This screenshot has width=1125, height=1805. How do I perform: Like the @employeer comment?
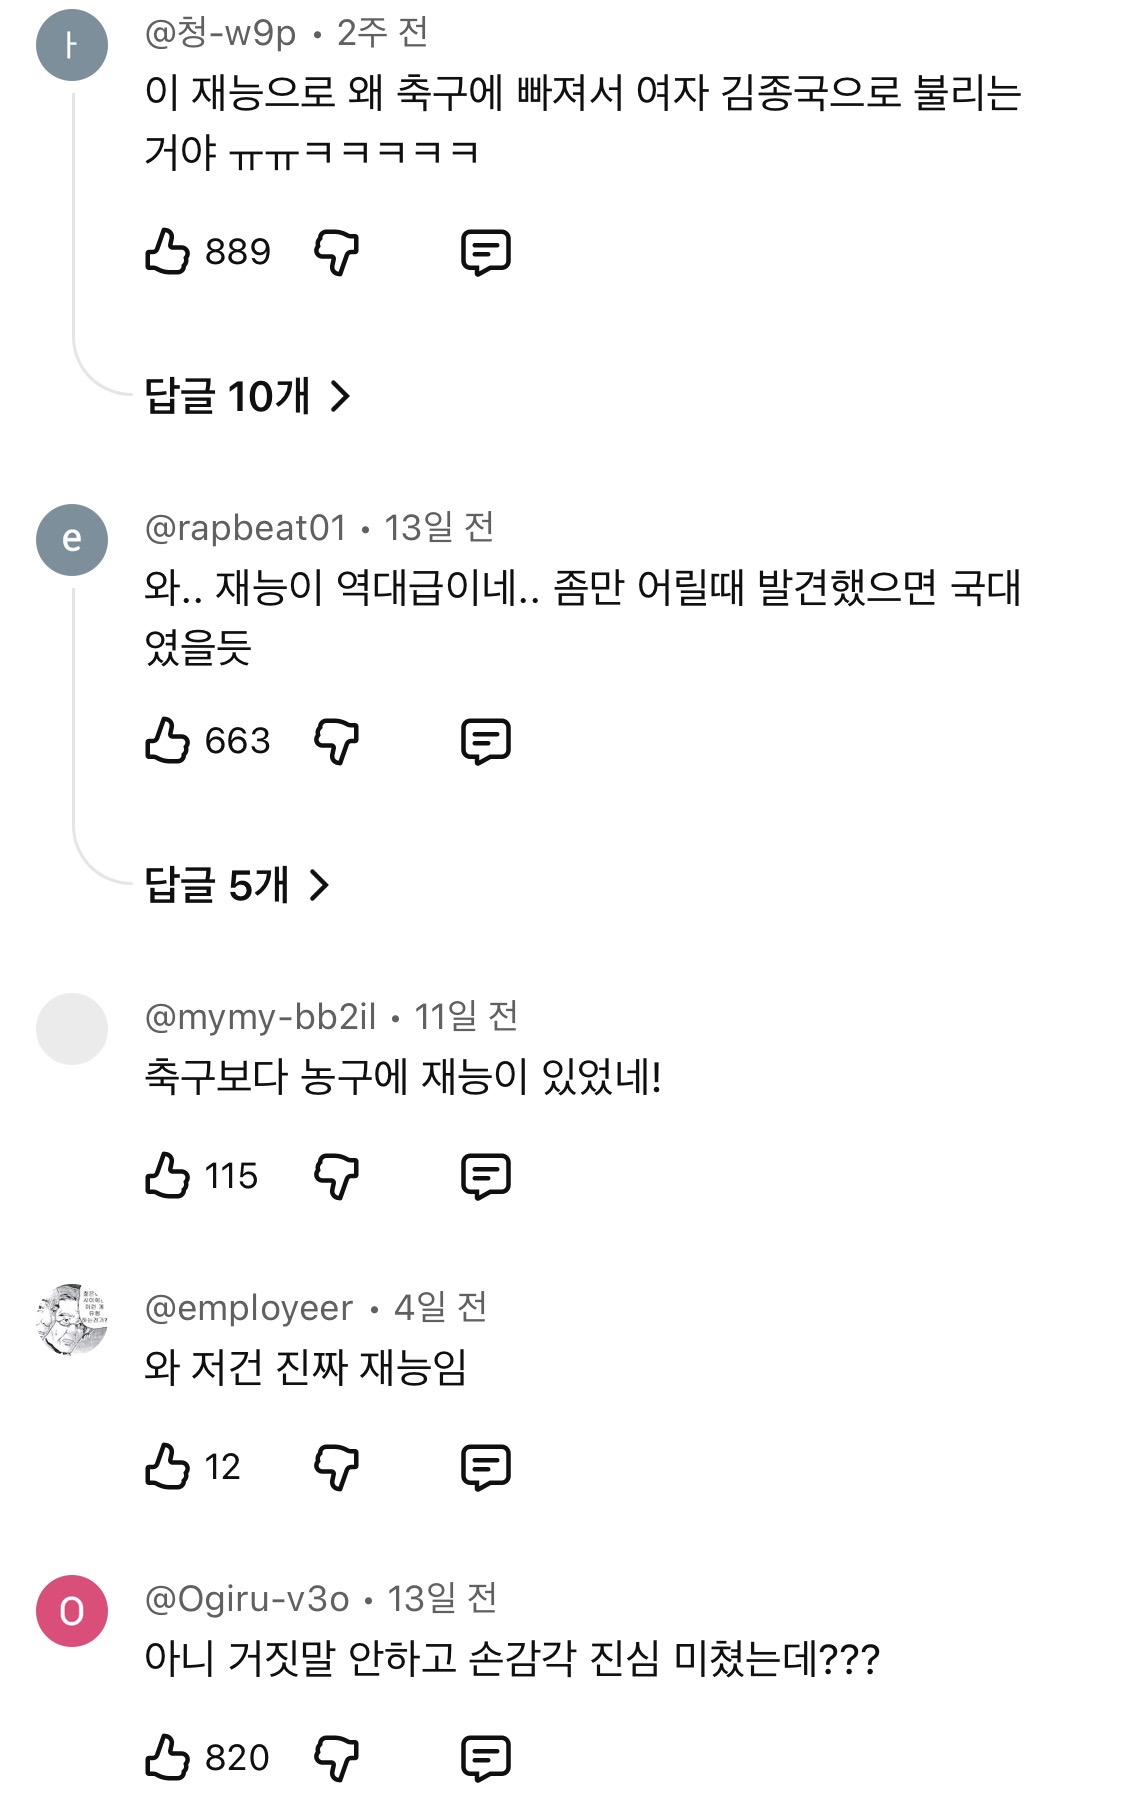(x=167, y=1467)
